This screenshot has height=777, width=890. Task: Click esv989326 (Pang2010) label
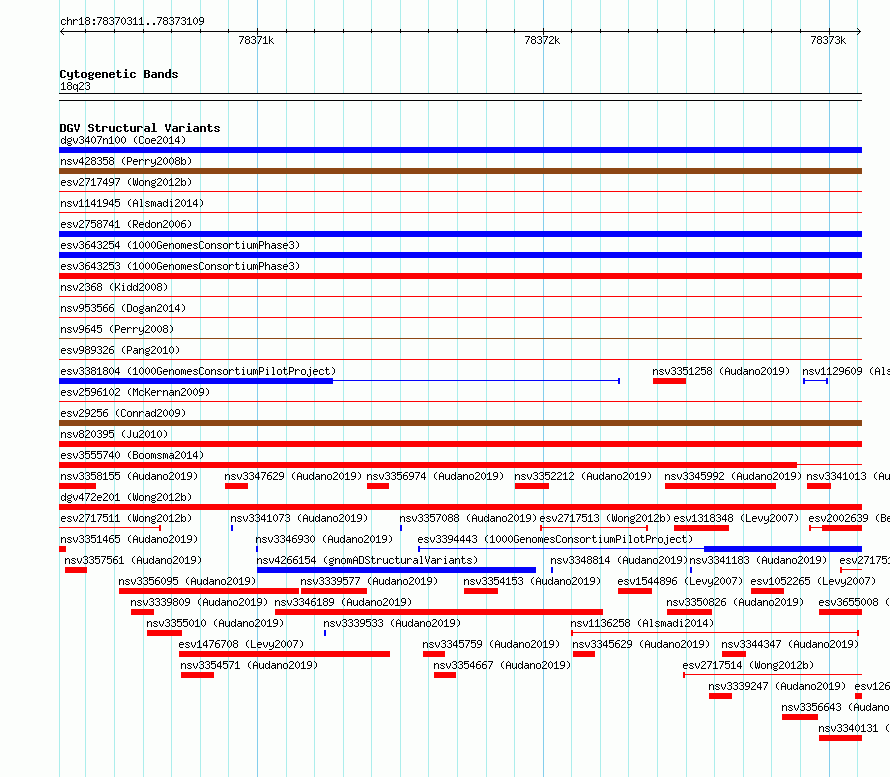pos(120,350)
